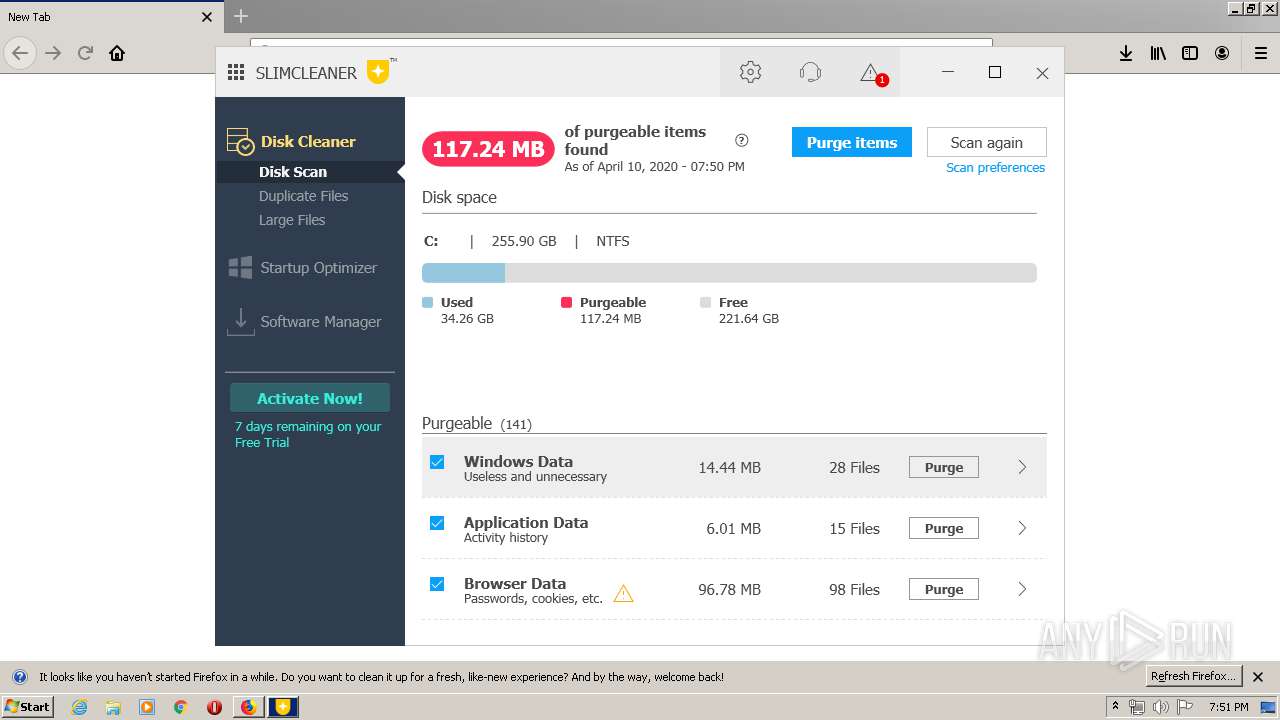
Task: Click the Free gray legend swatch
Action: (706, 302)
